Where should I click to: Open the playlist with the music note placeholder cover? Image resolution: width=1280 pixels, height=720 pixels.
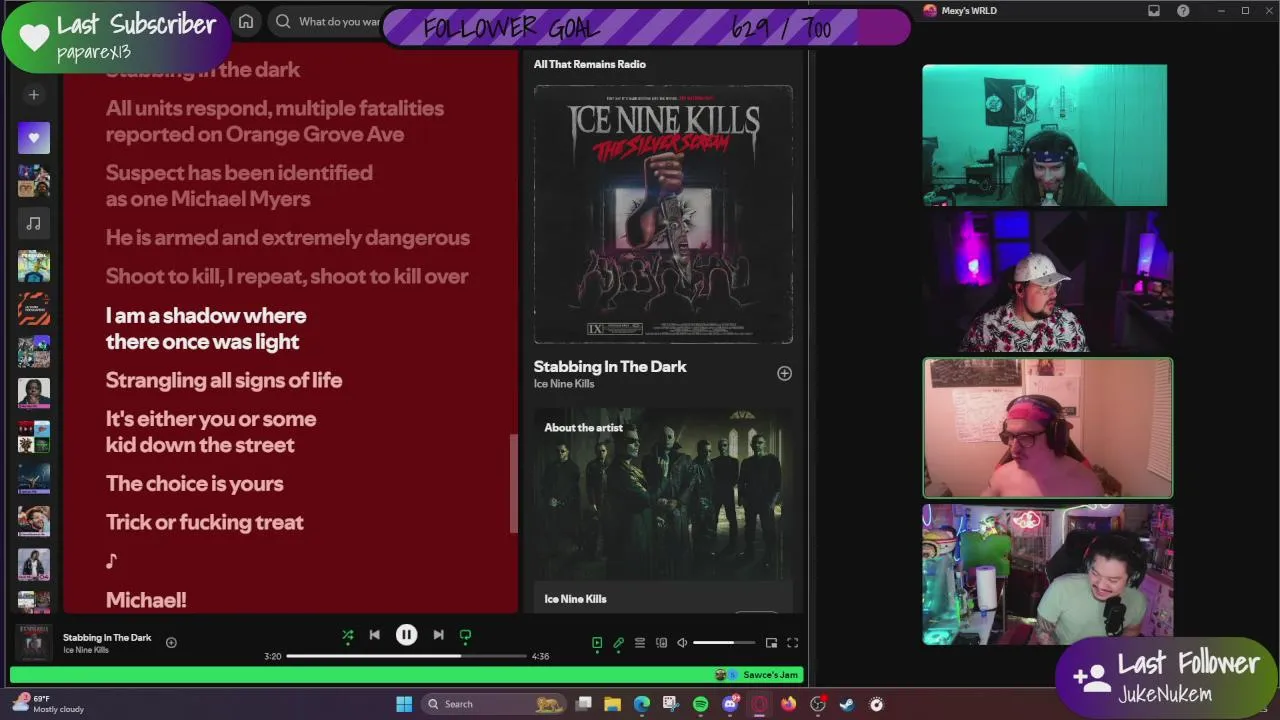[x=34, y=223]
